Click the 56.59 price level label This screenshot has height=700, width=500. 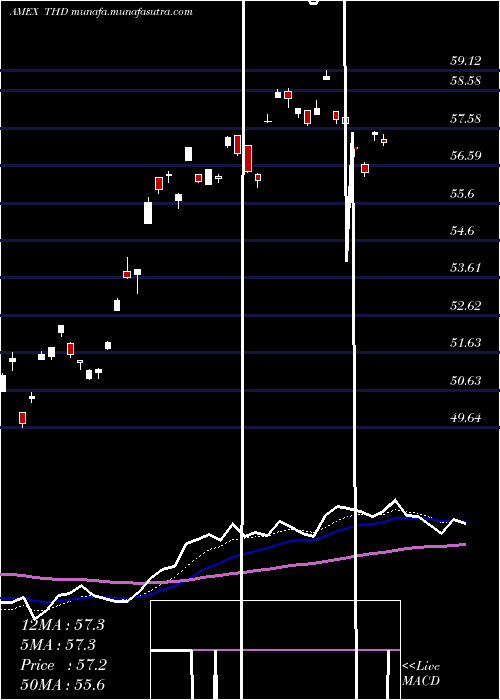pos(466,156)
